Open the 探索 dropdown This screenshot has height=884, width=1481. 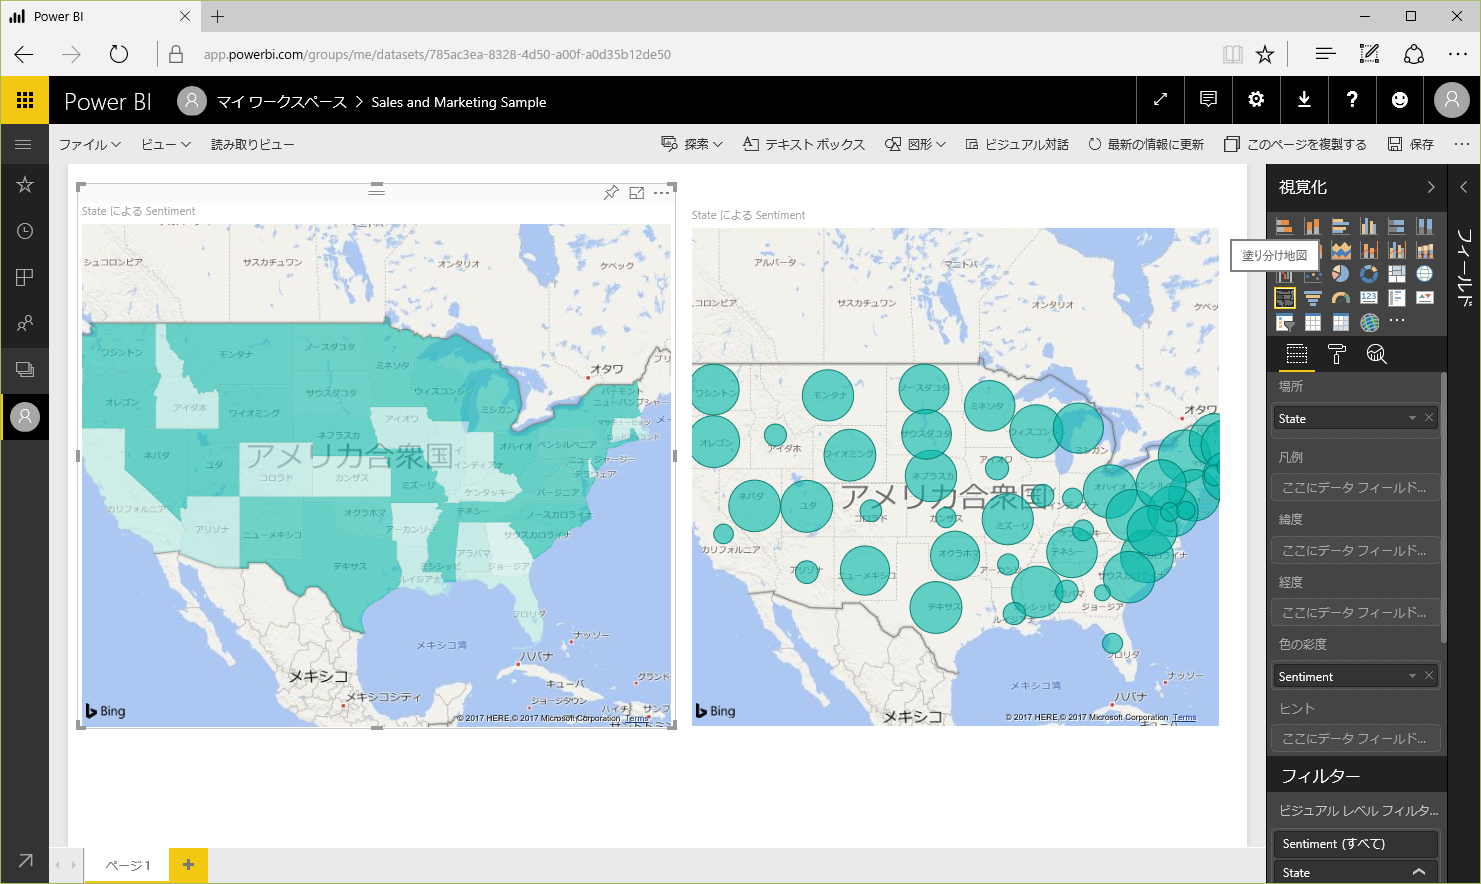click(692, 145)
